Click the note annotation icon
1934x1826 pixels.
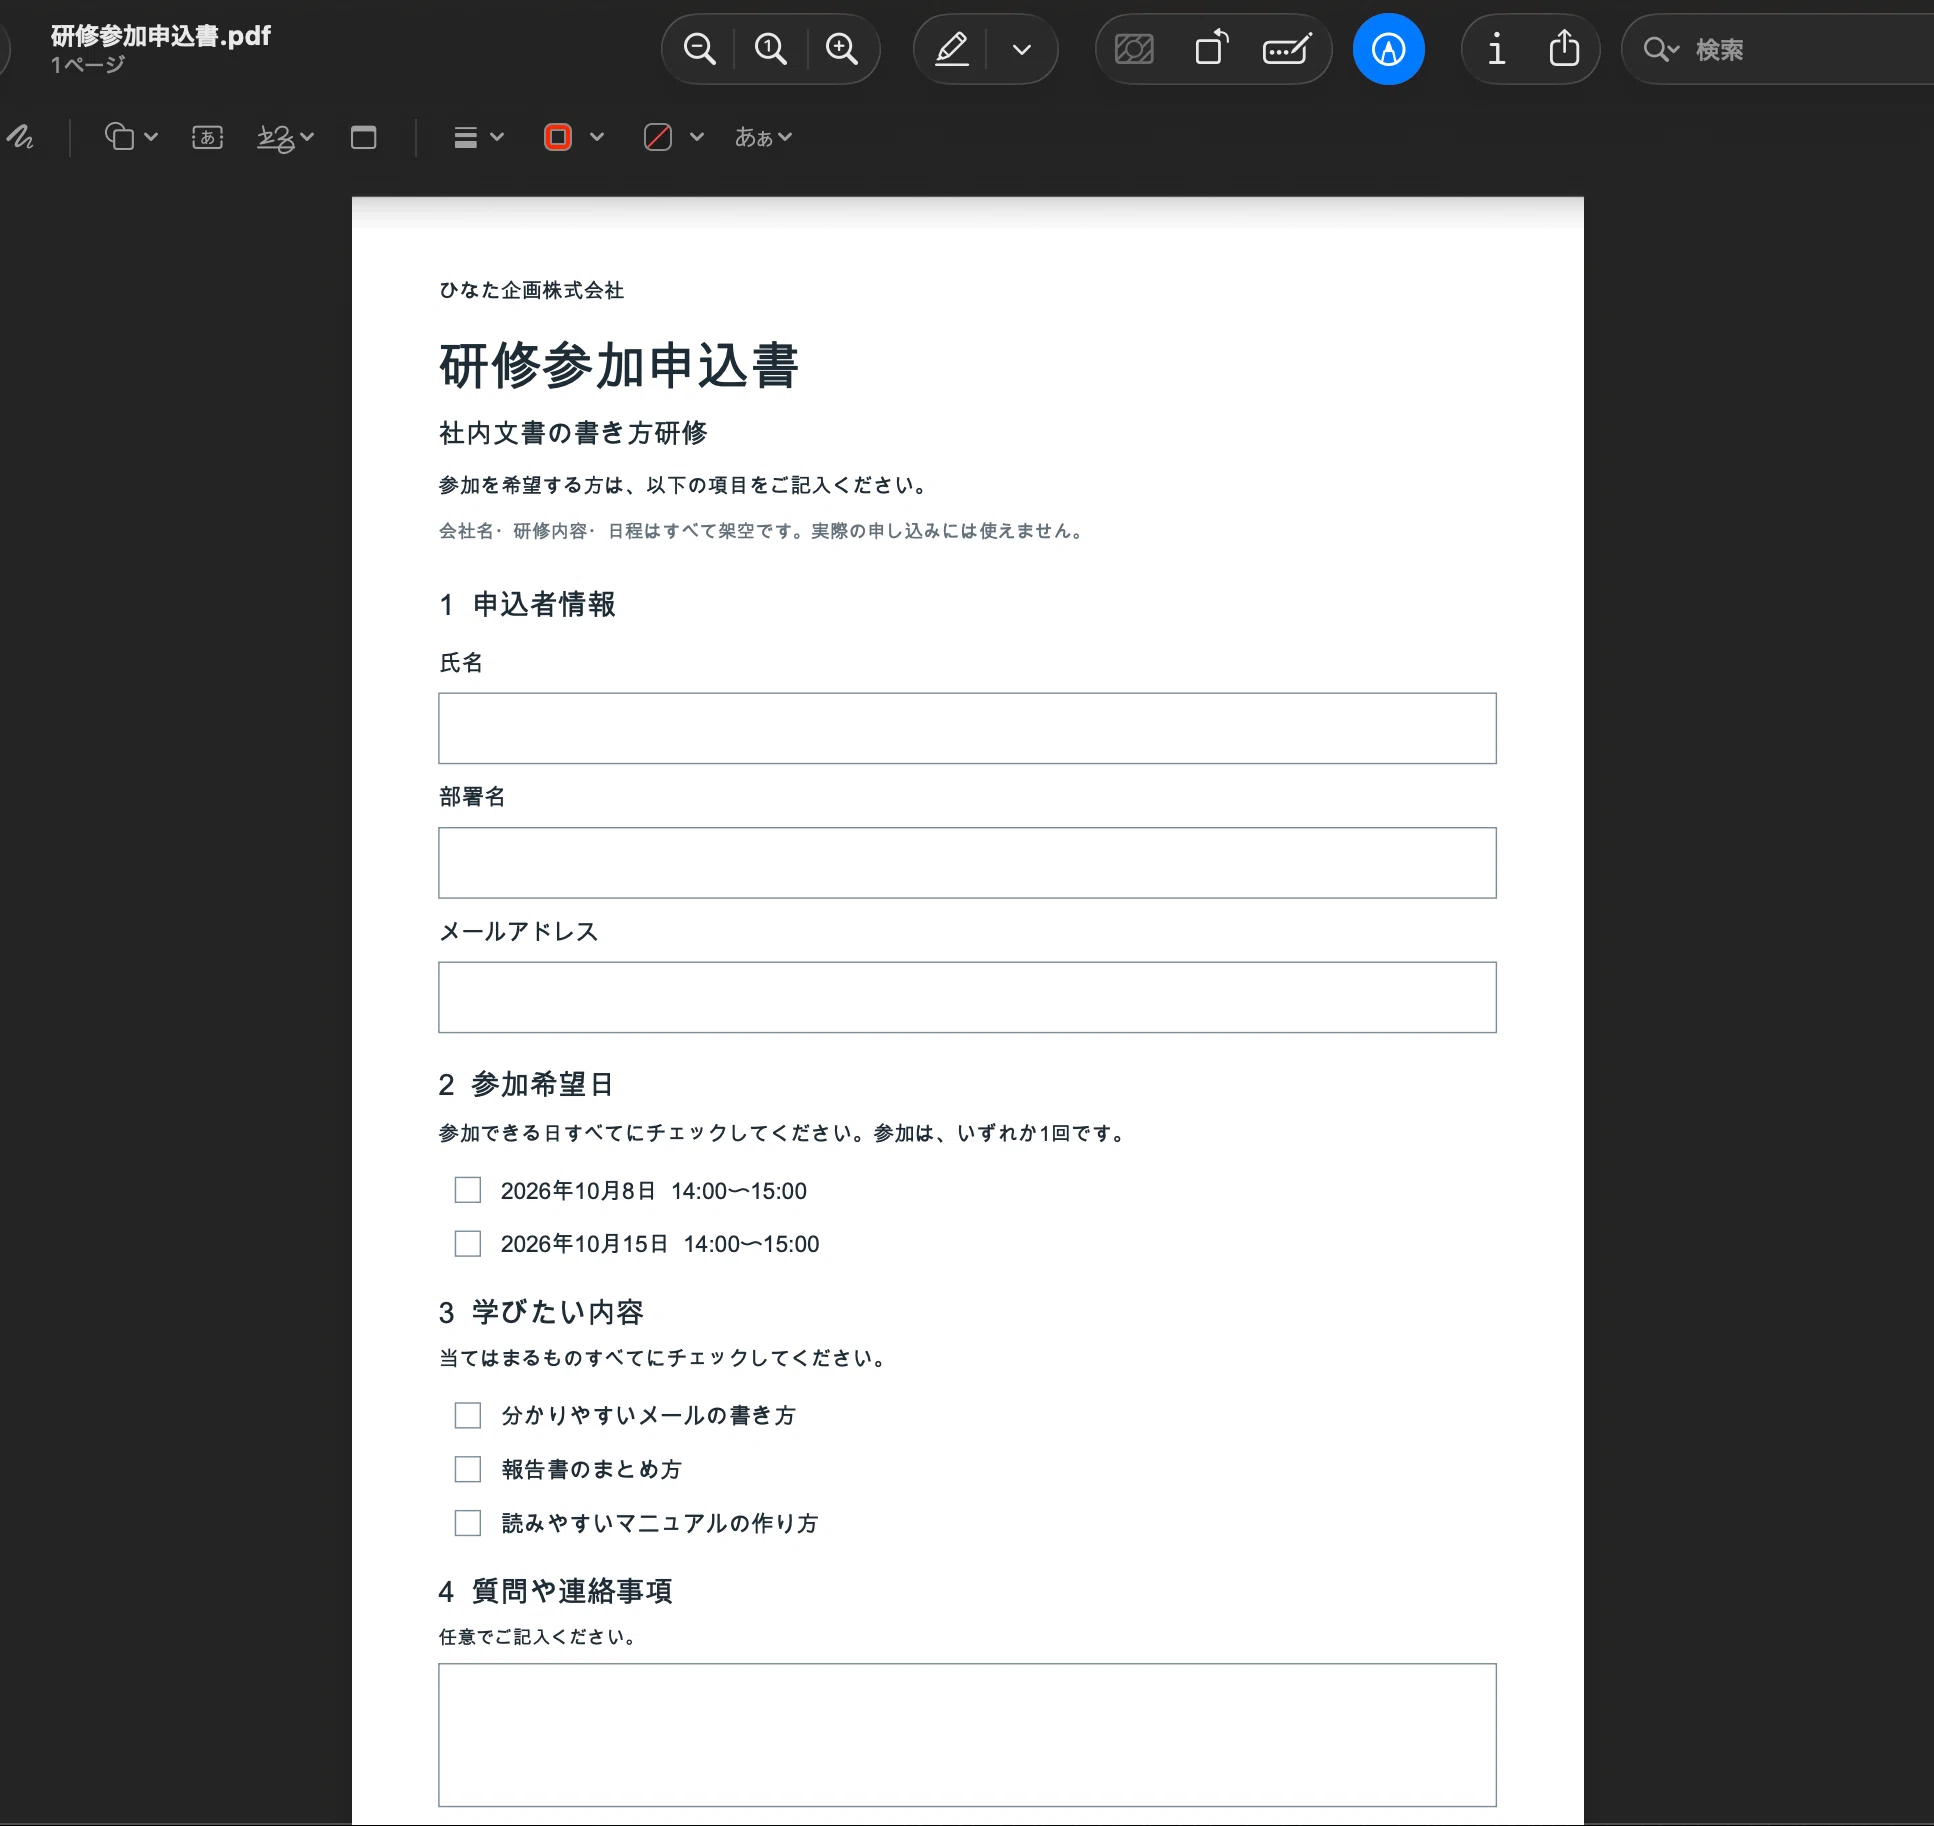[364, 137]
